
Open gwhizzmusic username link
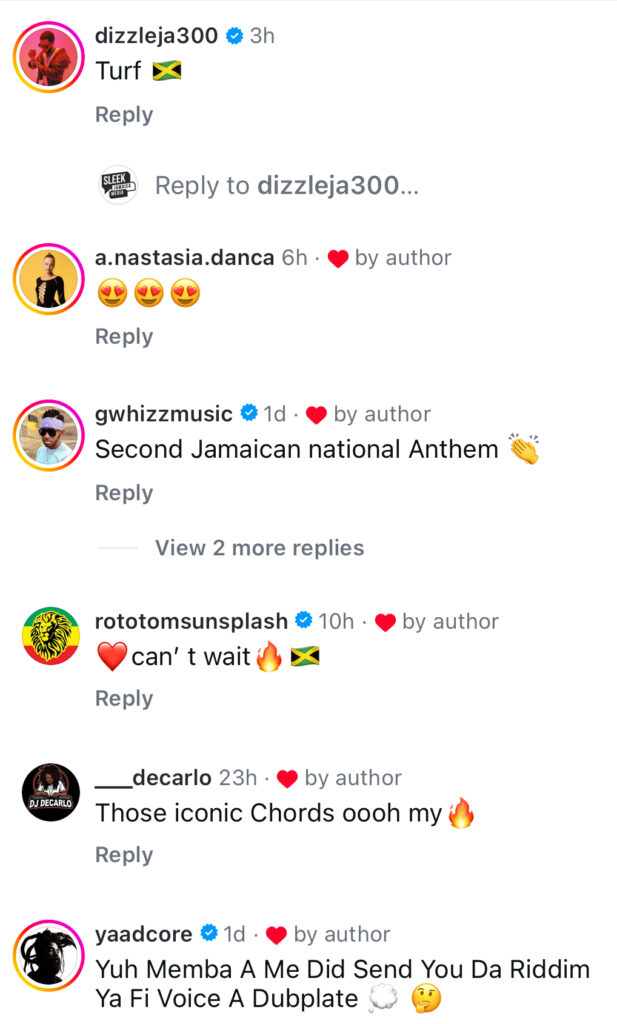[x=163, y=414]
